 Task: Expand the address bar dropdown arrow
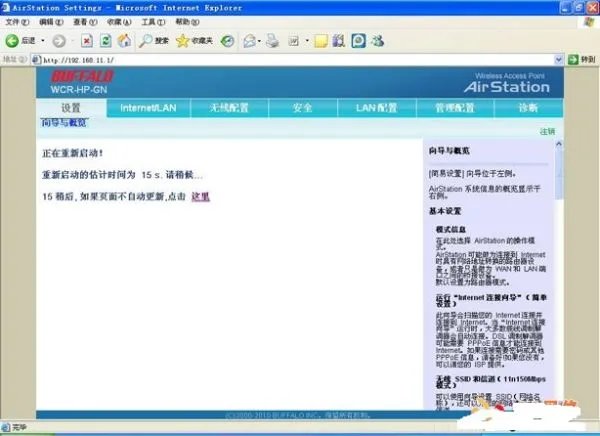coord(558,60)
